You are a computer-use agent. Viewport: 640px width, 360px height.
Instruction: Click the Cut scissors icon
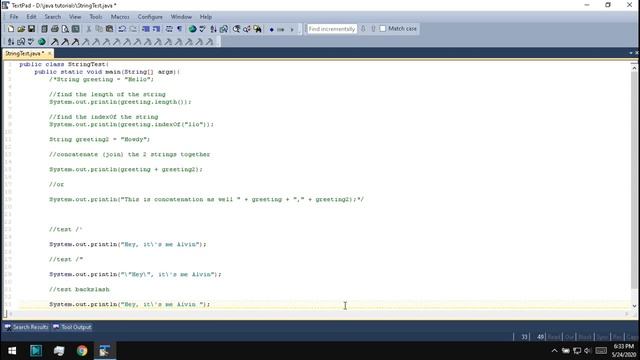(89, 29)
